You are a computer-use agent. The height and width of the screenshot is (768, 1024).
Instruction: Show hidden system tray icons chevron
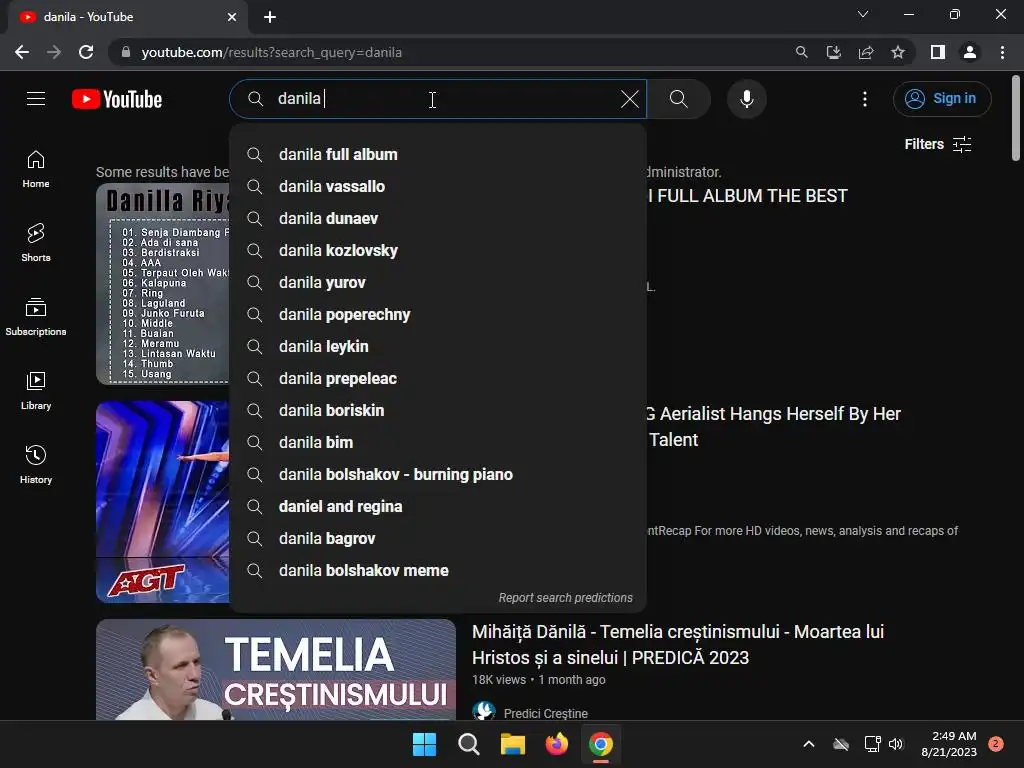(808, 744)
